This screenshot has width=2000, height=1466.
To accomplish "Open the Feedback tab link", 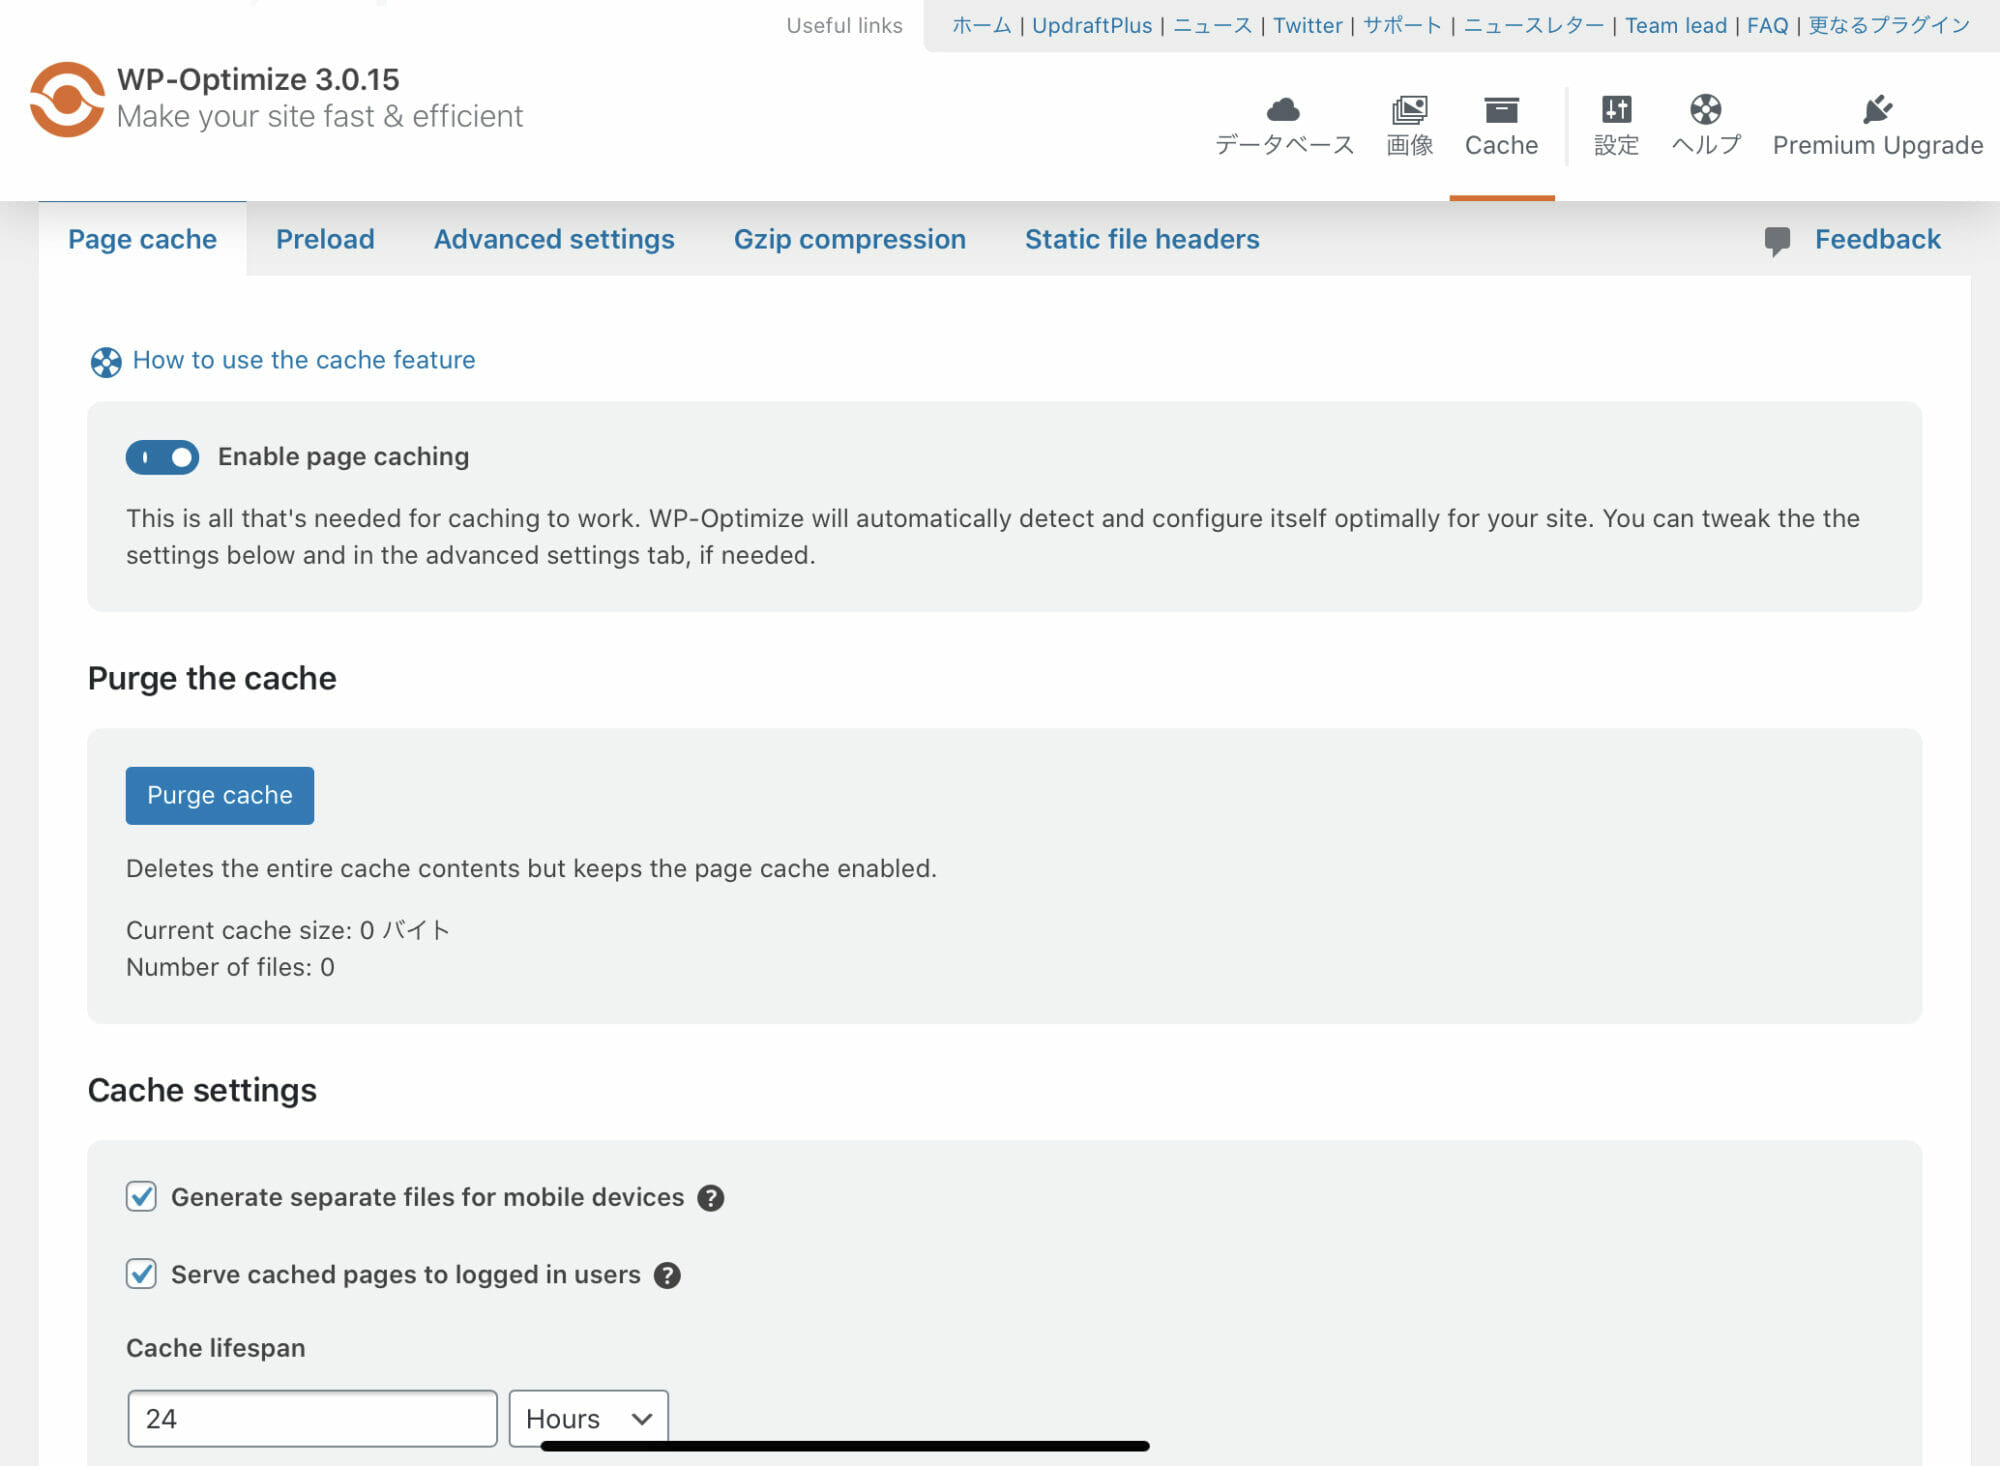I will click(x=1877, y=239).
